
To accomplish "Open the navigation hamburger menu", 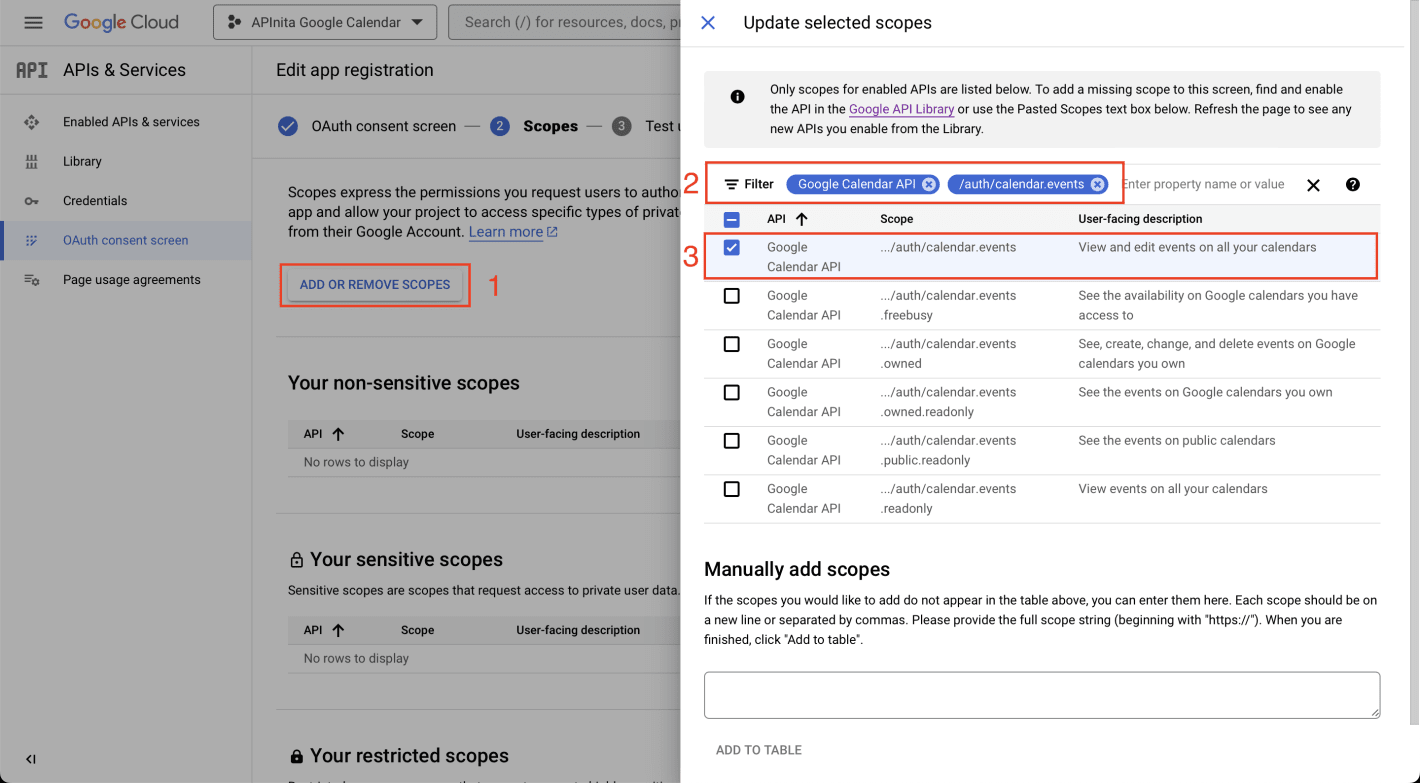I will click(33, 22).
